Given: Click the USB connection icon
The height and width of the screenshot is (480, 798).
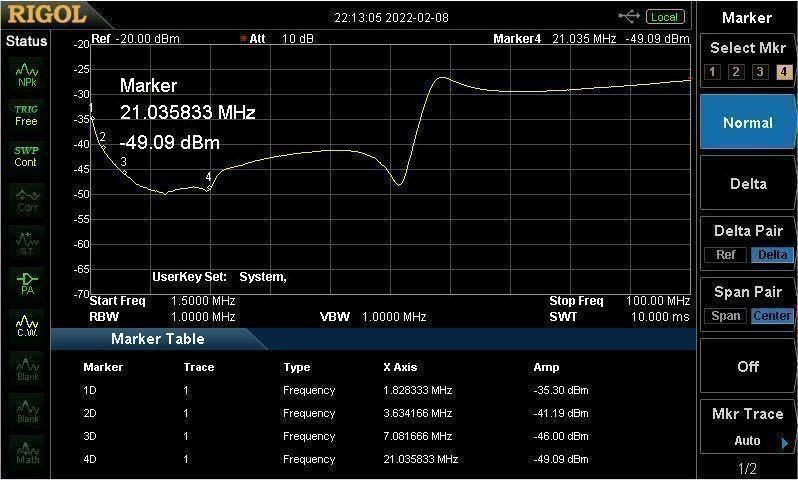Looking at the screenshot, I should [x=629, y=17].
